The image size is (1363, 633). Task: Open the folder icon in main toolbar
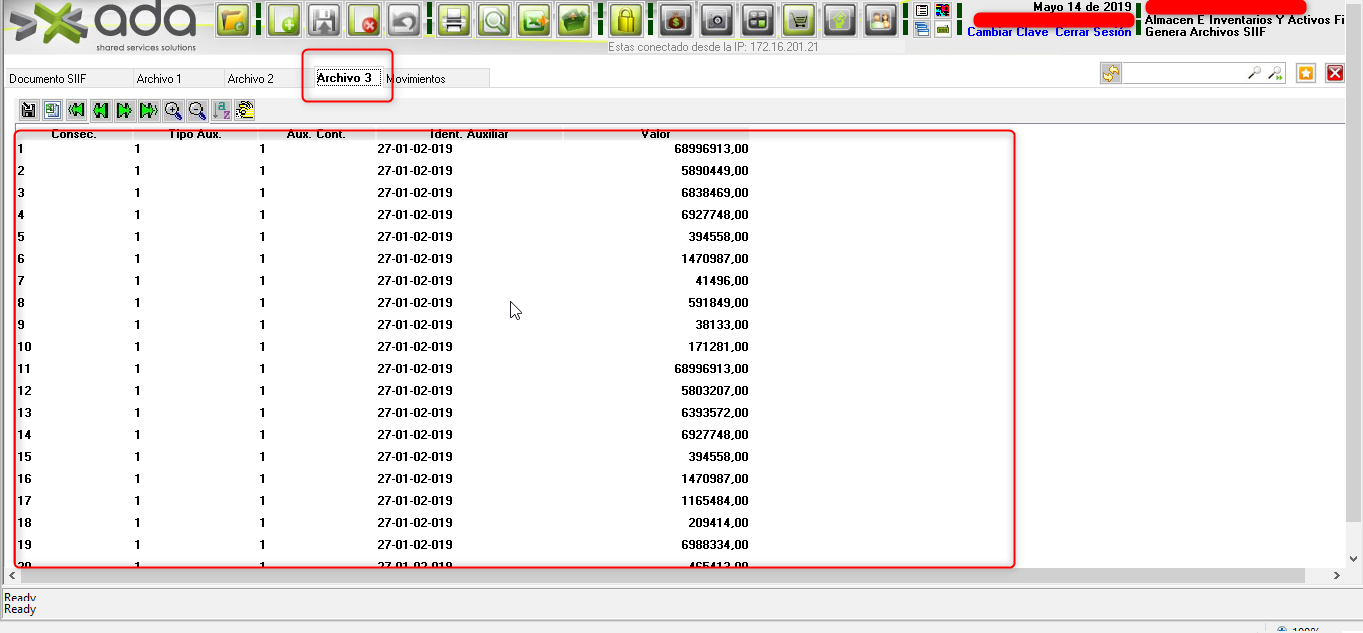point(233,20)
